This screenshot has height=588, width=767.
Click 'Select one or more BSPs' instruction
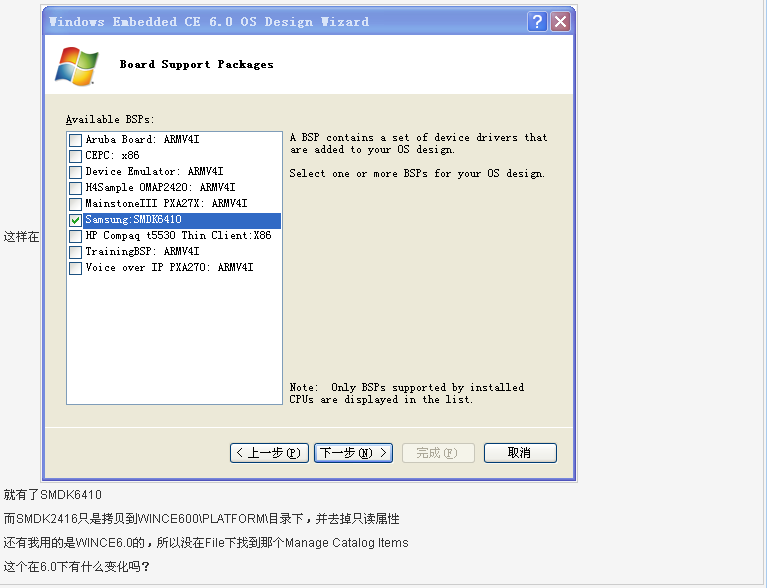click(x=417, y=174)
